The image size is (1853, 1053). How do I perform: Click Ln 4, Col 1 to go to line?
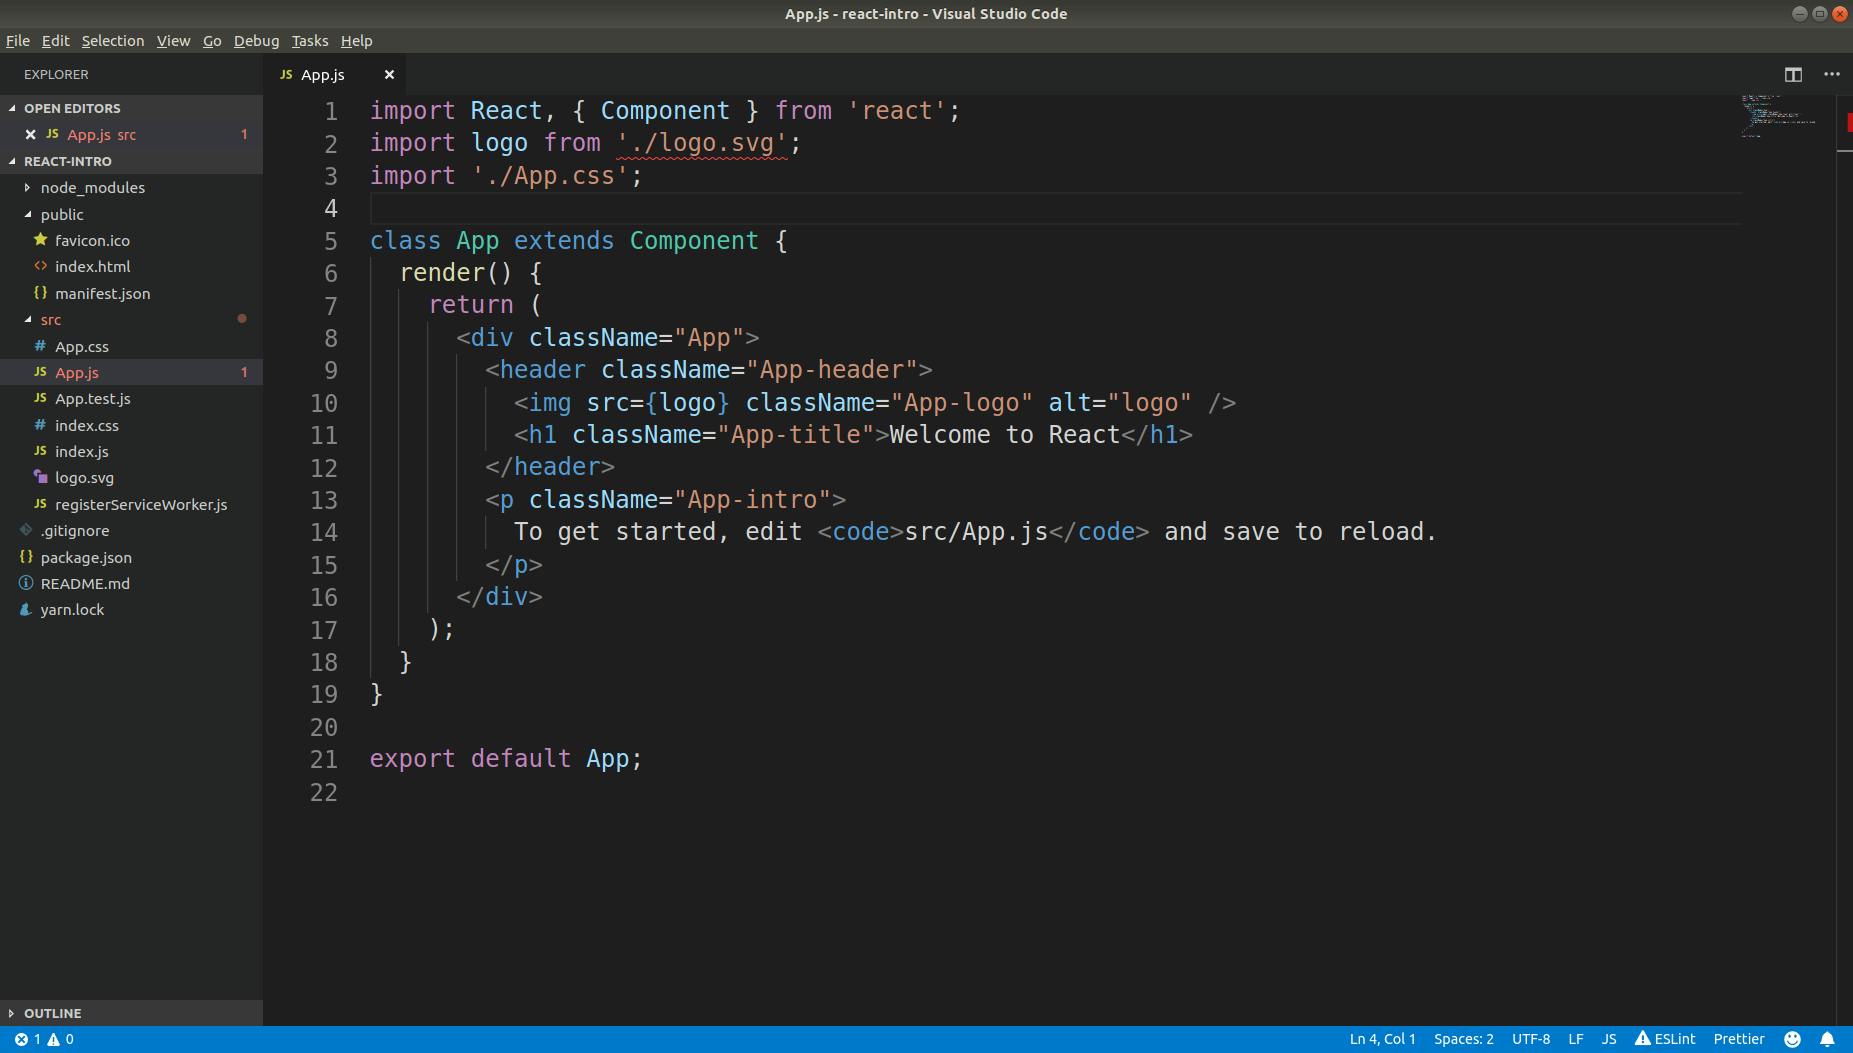(x=1383, y=1039)
